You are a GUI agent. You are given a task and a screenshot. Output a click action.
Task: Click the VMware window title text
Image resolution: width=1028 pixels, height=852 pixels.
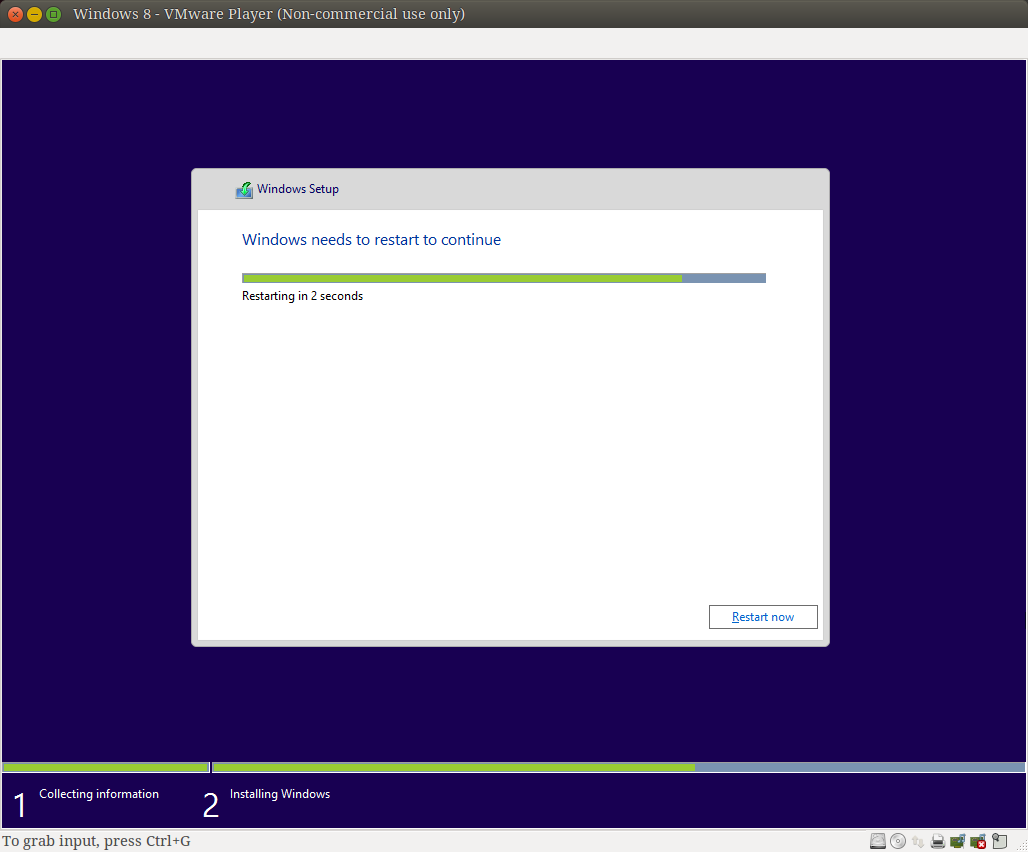pyautogui.click(x=269, y=14)
